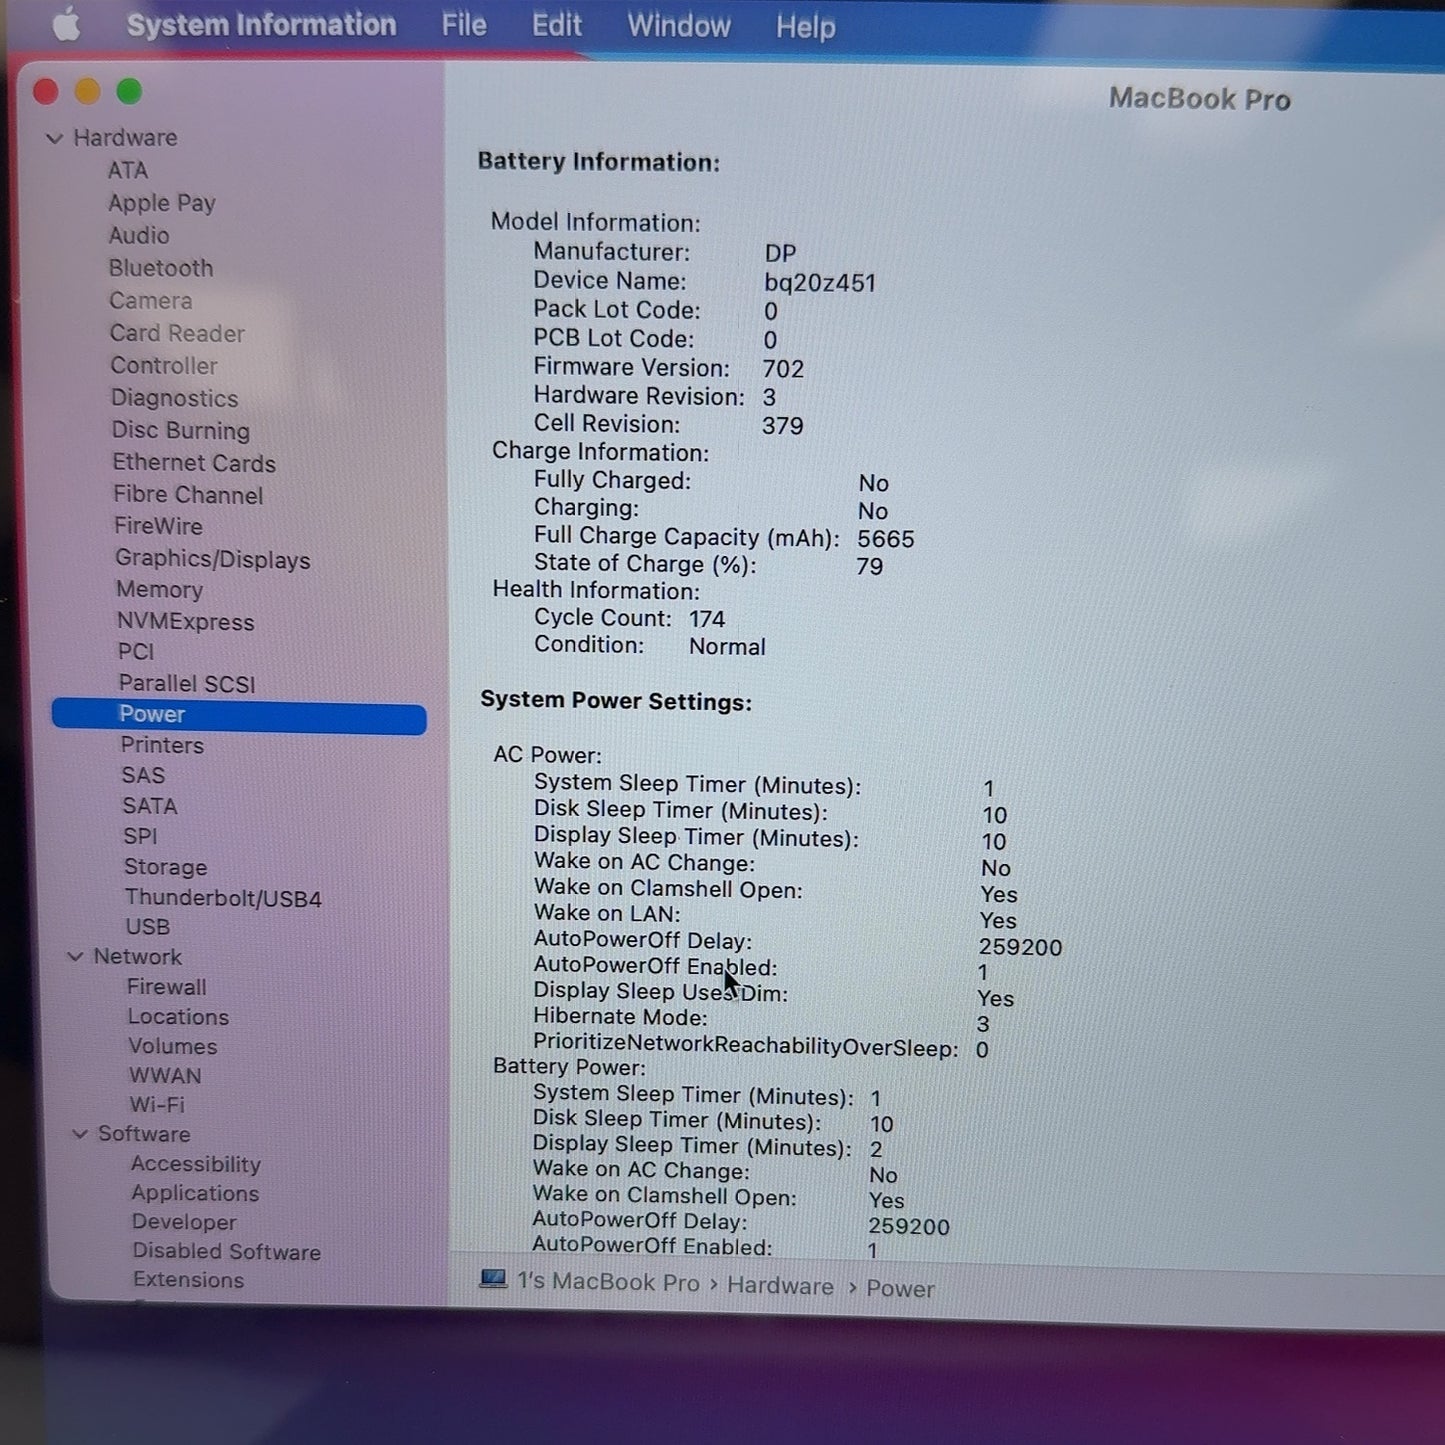Select Developer under Software
1445x1445 pixels.
coord(185,1222)
